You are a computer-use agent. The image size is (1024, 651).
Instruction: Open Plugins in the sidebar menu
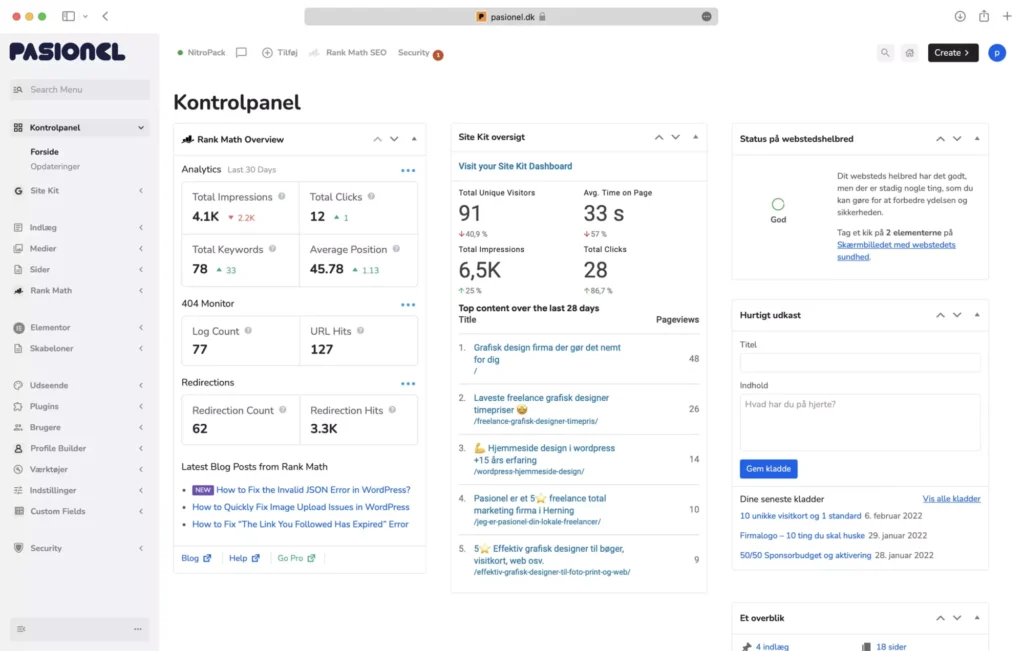click(44, 407)
